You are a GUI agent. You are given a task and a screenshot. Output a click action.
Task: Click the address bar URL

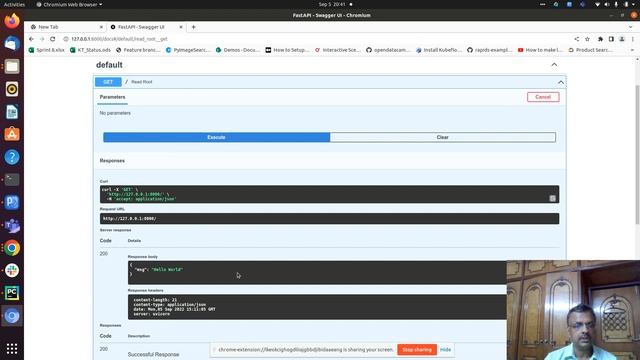(x=119, y=39)
